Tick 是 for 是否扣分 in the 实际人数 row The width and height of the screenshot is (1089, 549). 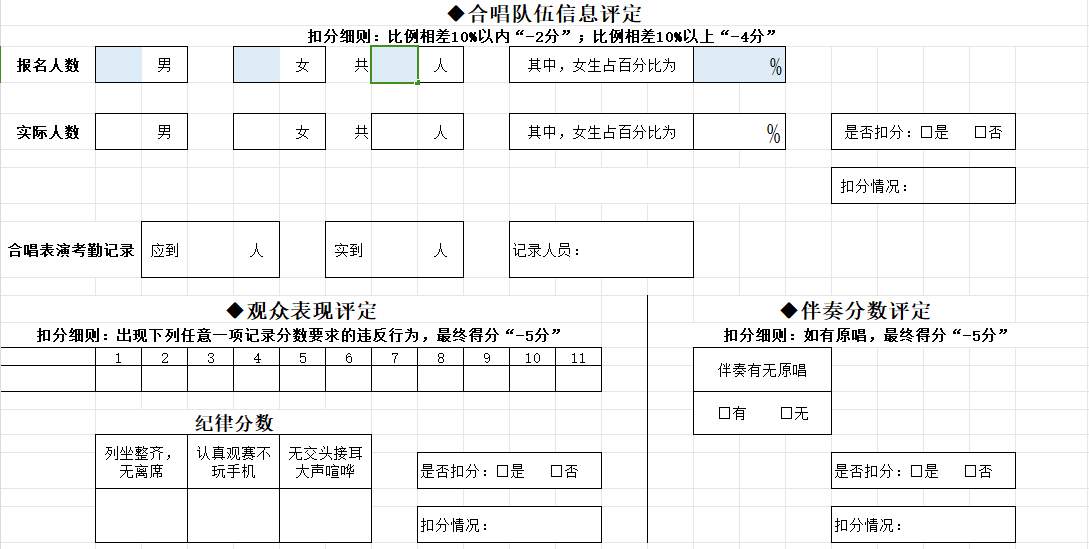click(x=926, y=132)
